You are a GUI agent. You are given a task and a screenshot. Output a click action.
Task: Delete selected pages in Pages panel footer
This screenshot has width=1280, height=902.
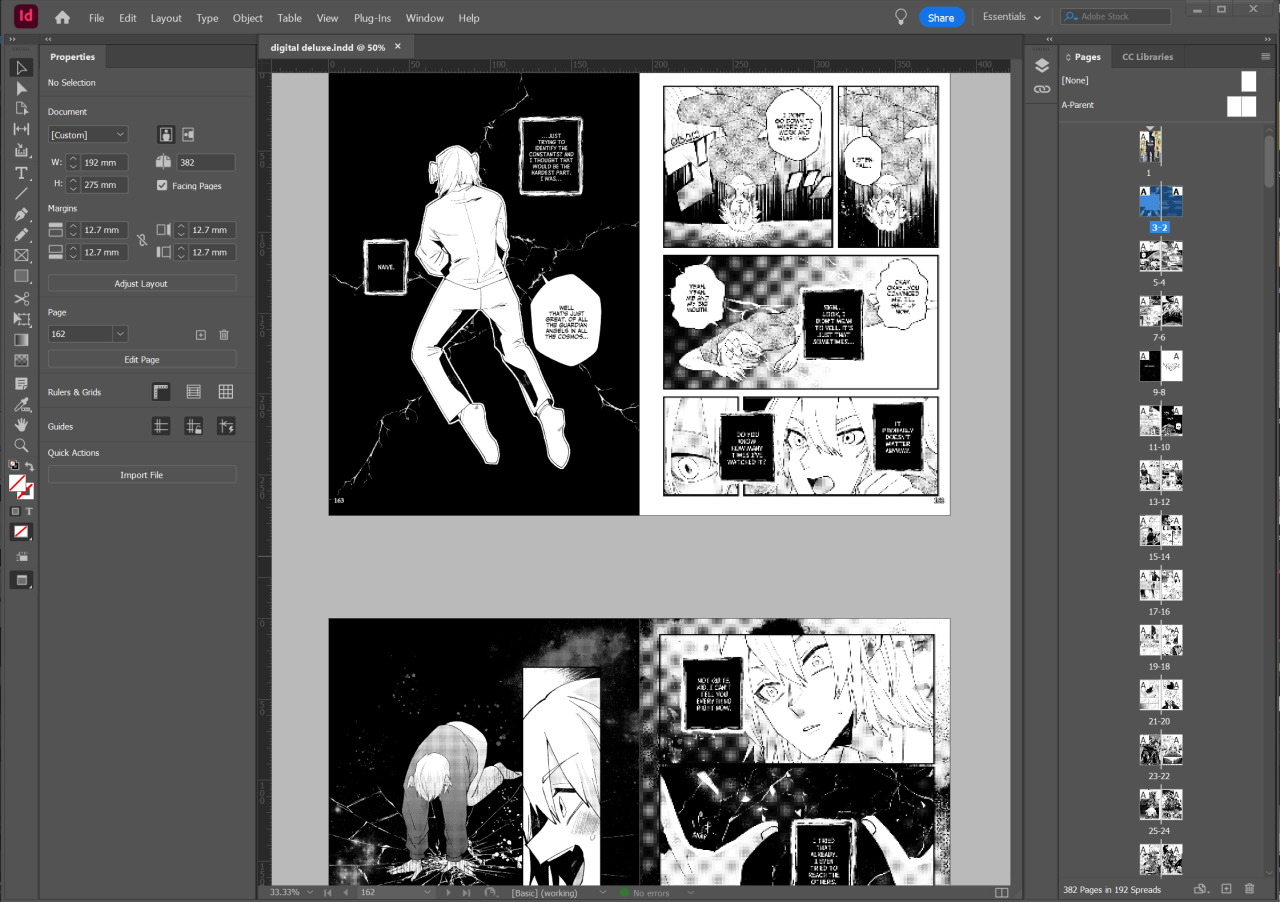coord(1249,888)
